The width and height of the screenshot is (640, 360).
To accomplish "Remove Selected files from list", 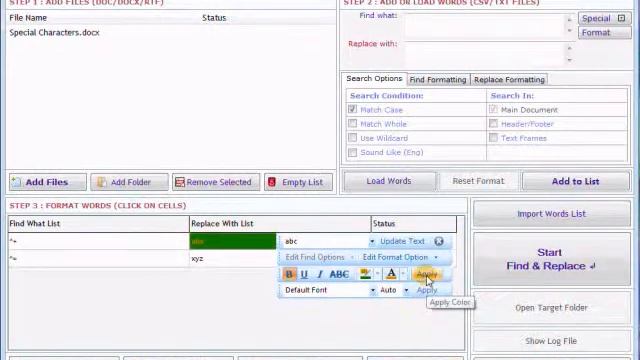I will point(216,182).
